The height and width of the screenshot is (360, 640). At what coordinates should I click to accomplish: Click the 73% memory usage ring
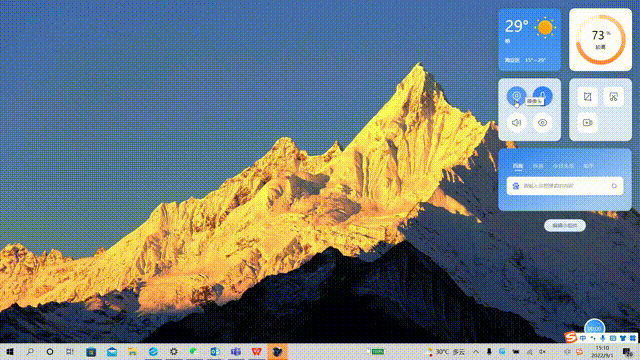[600, 40]
